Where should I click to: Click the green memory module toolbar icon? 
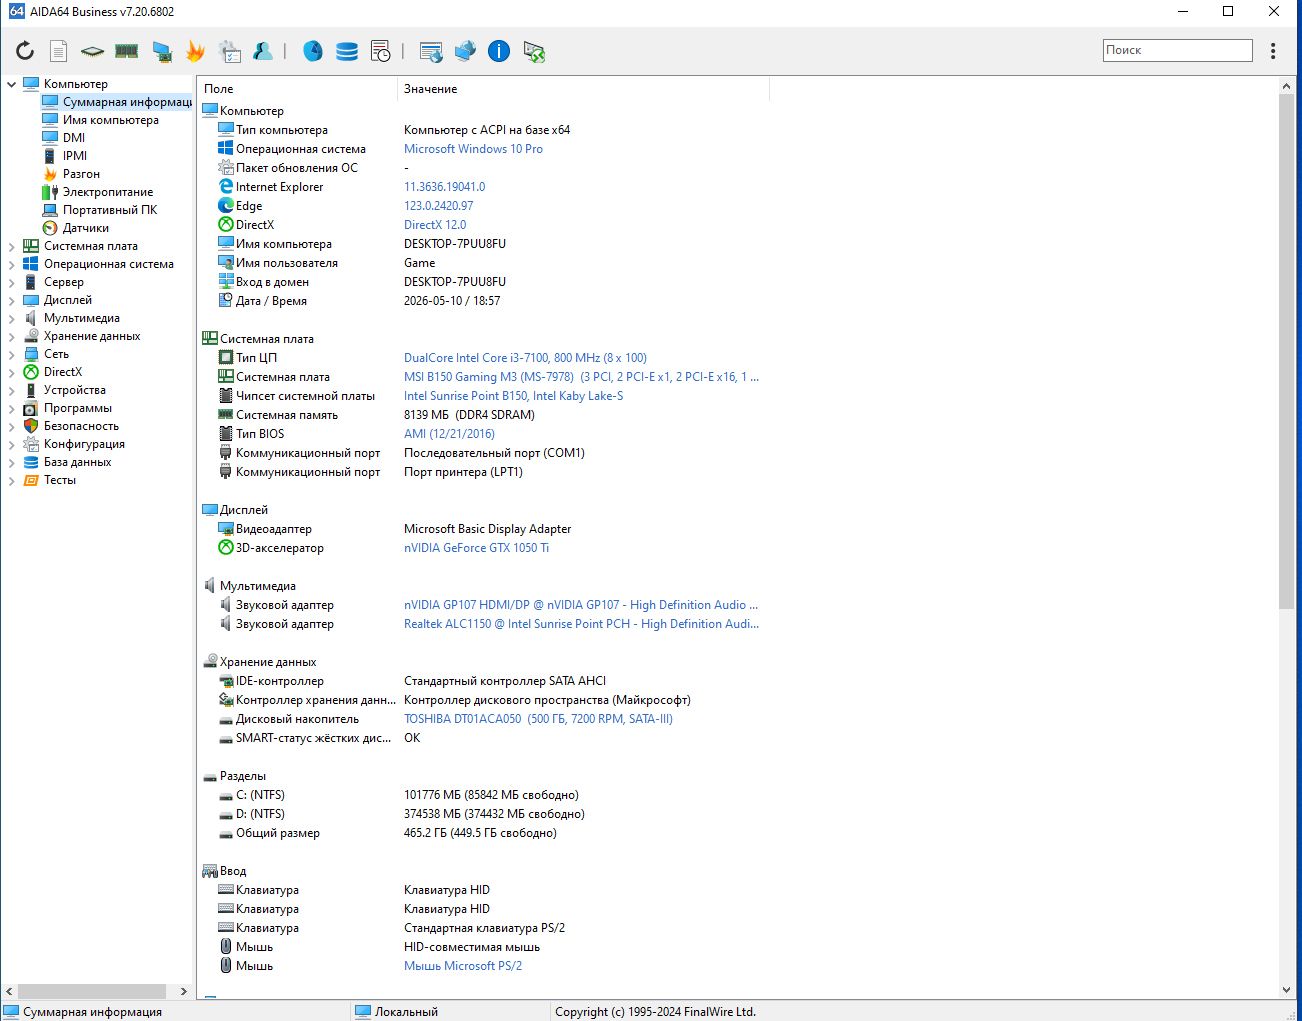click(x=126, y=51)
